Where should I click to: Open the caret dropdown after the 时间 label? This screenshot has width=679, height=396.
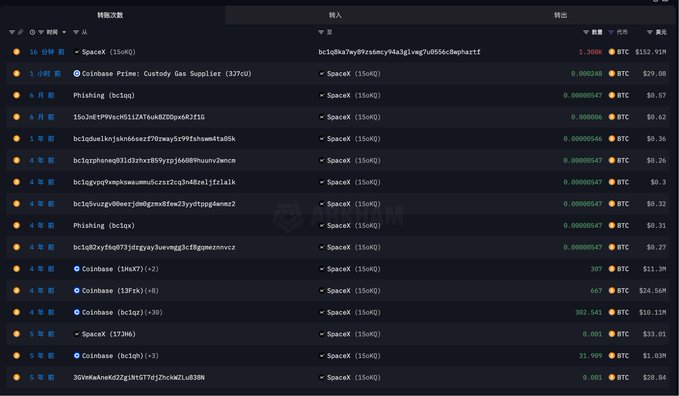coord(64,32)
